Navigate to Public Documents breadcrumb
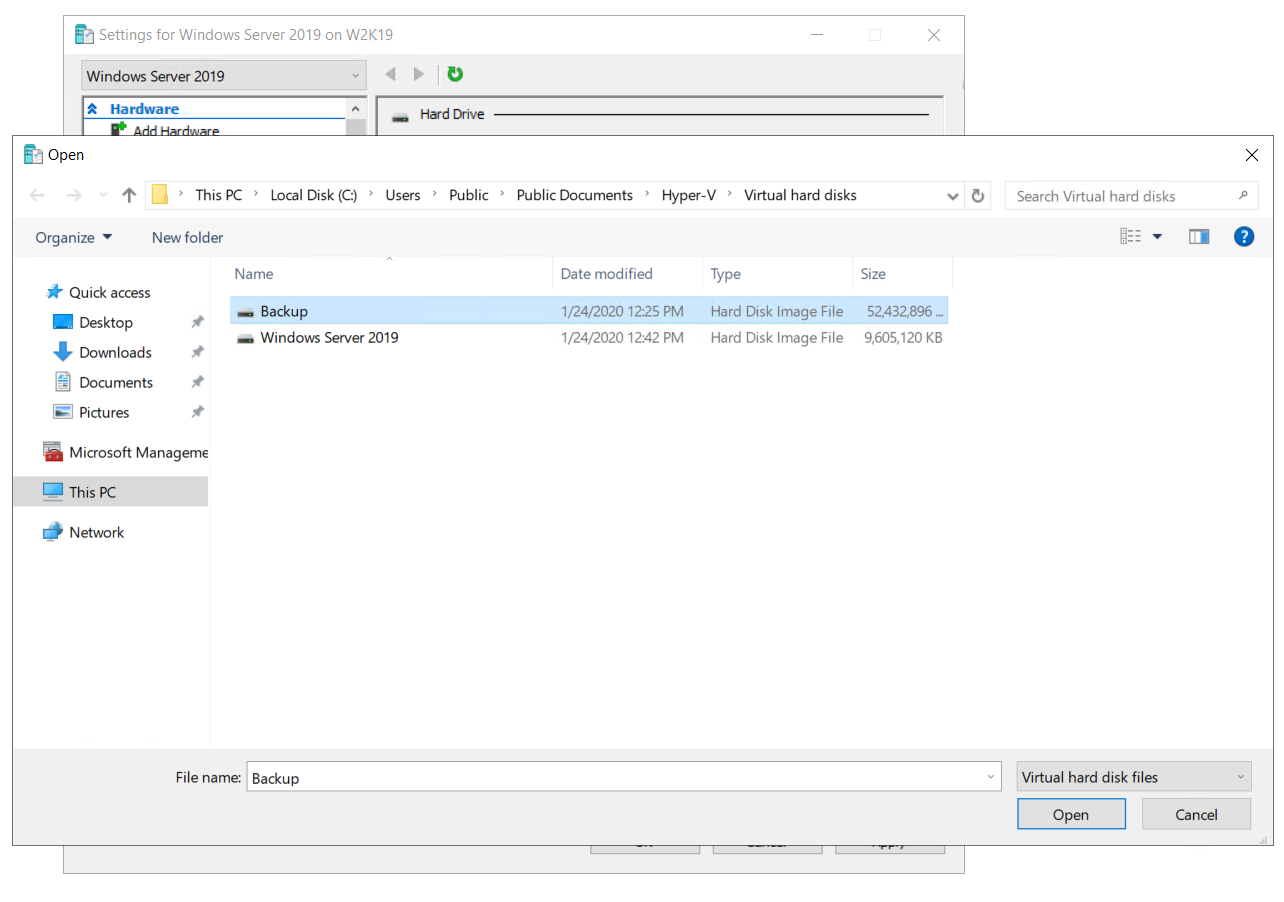Viewport: 1284px width, 902px height. pyautogui.click(x=575, y=196)
